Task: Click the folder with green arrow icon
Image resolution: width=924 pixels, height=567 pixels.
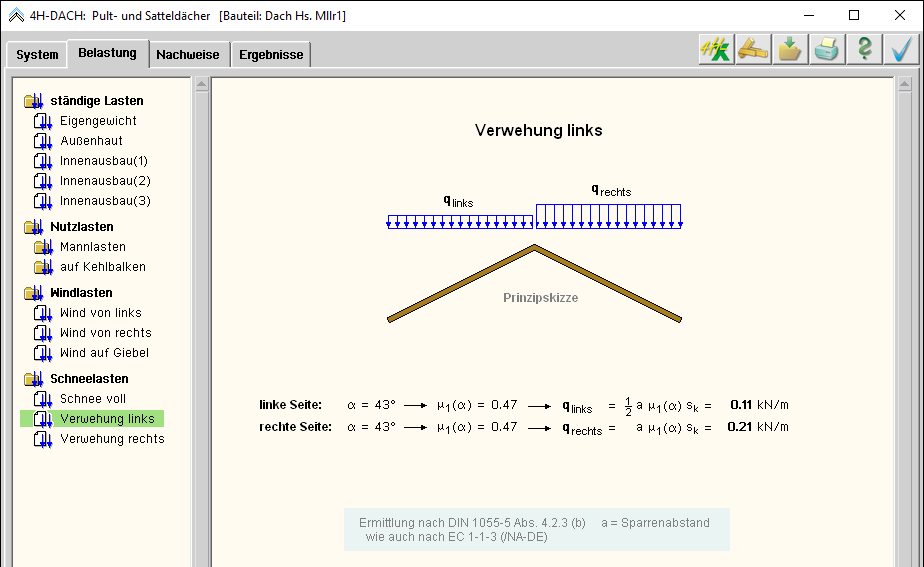Action: 790,50
